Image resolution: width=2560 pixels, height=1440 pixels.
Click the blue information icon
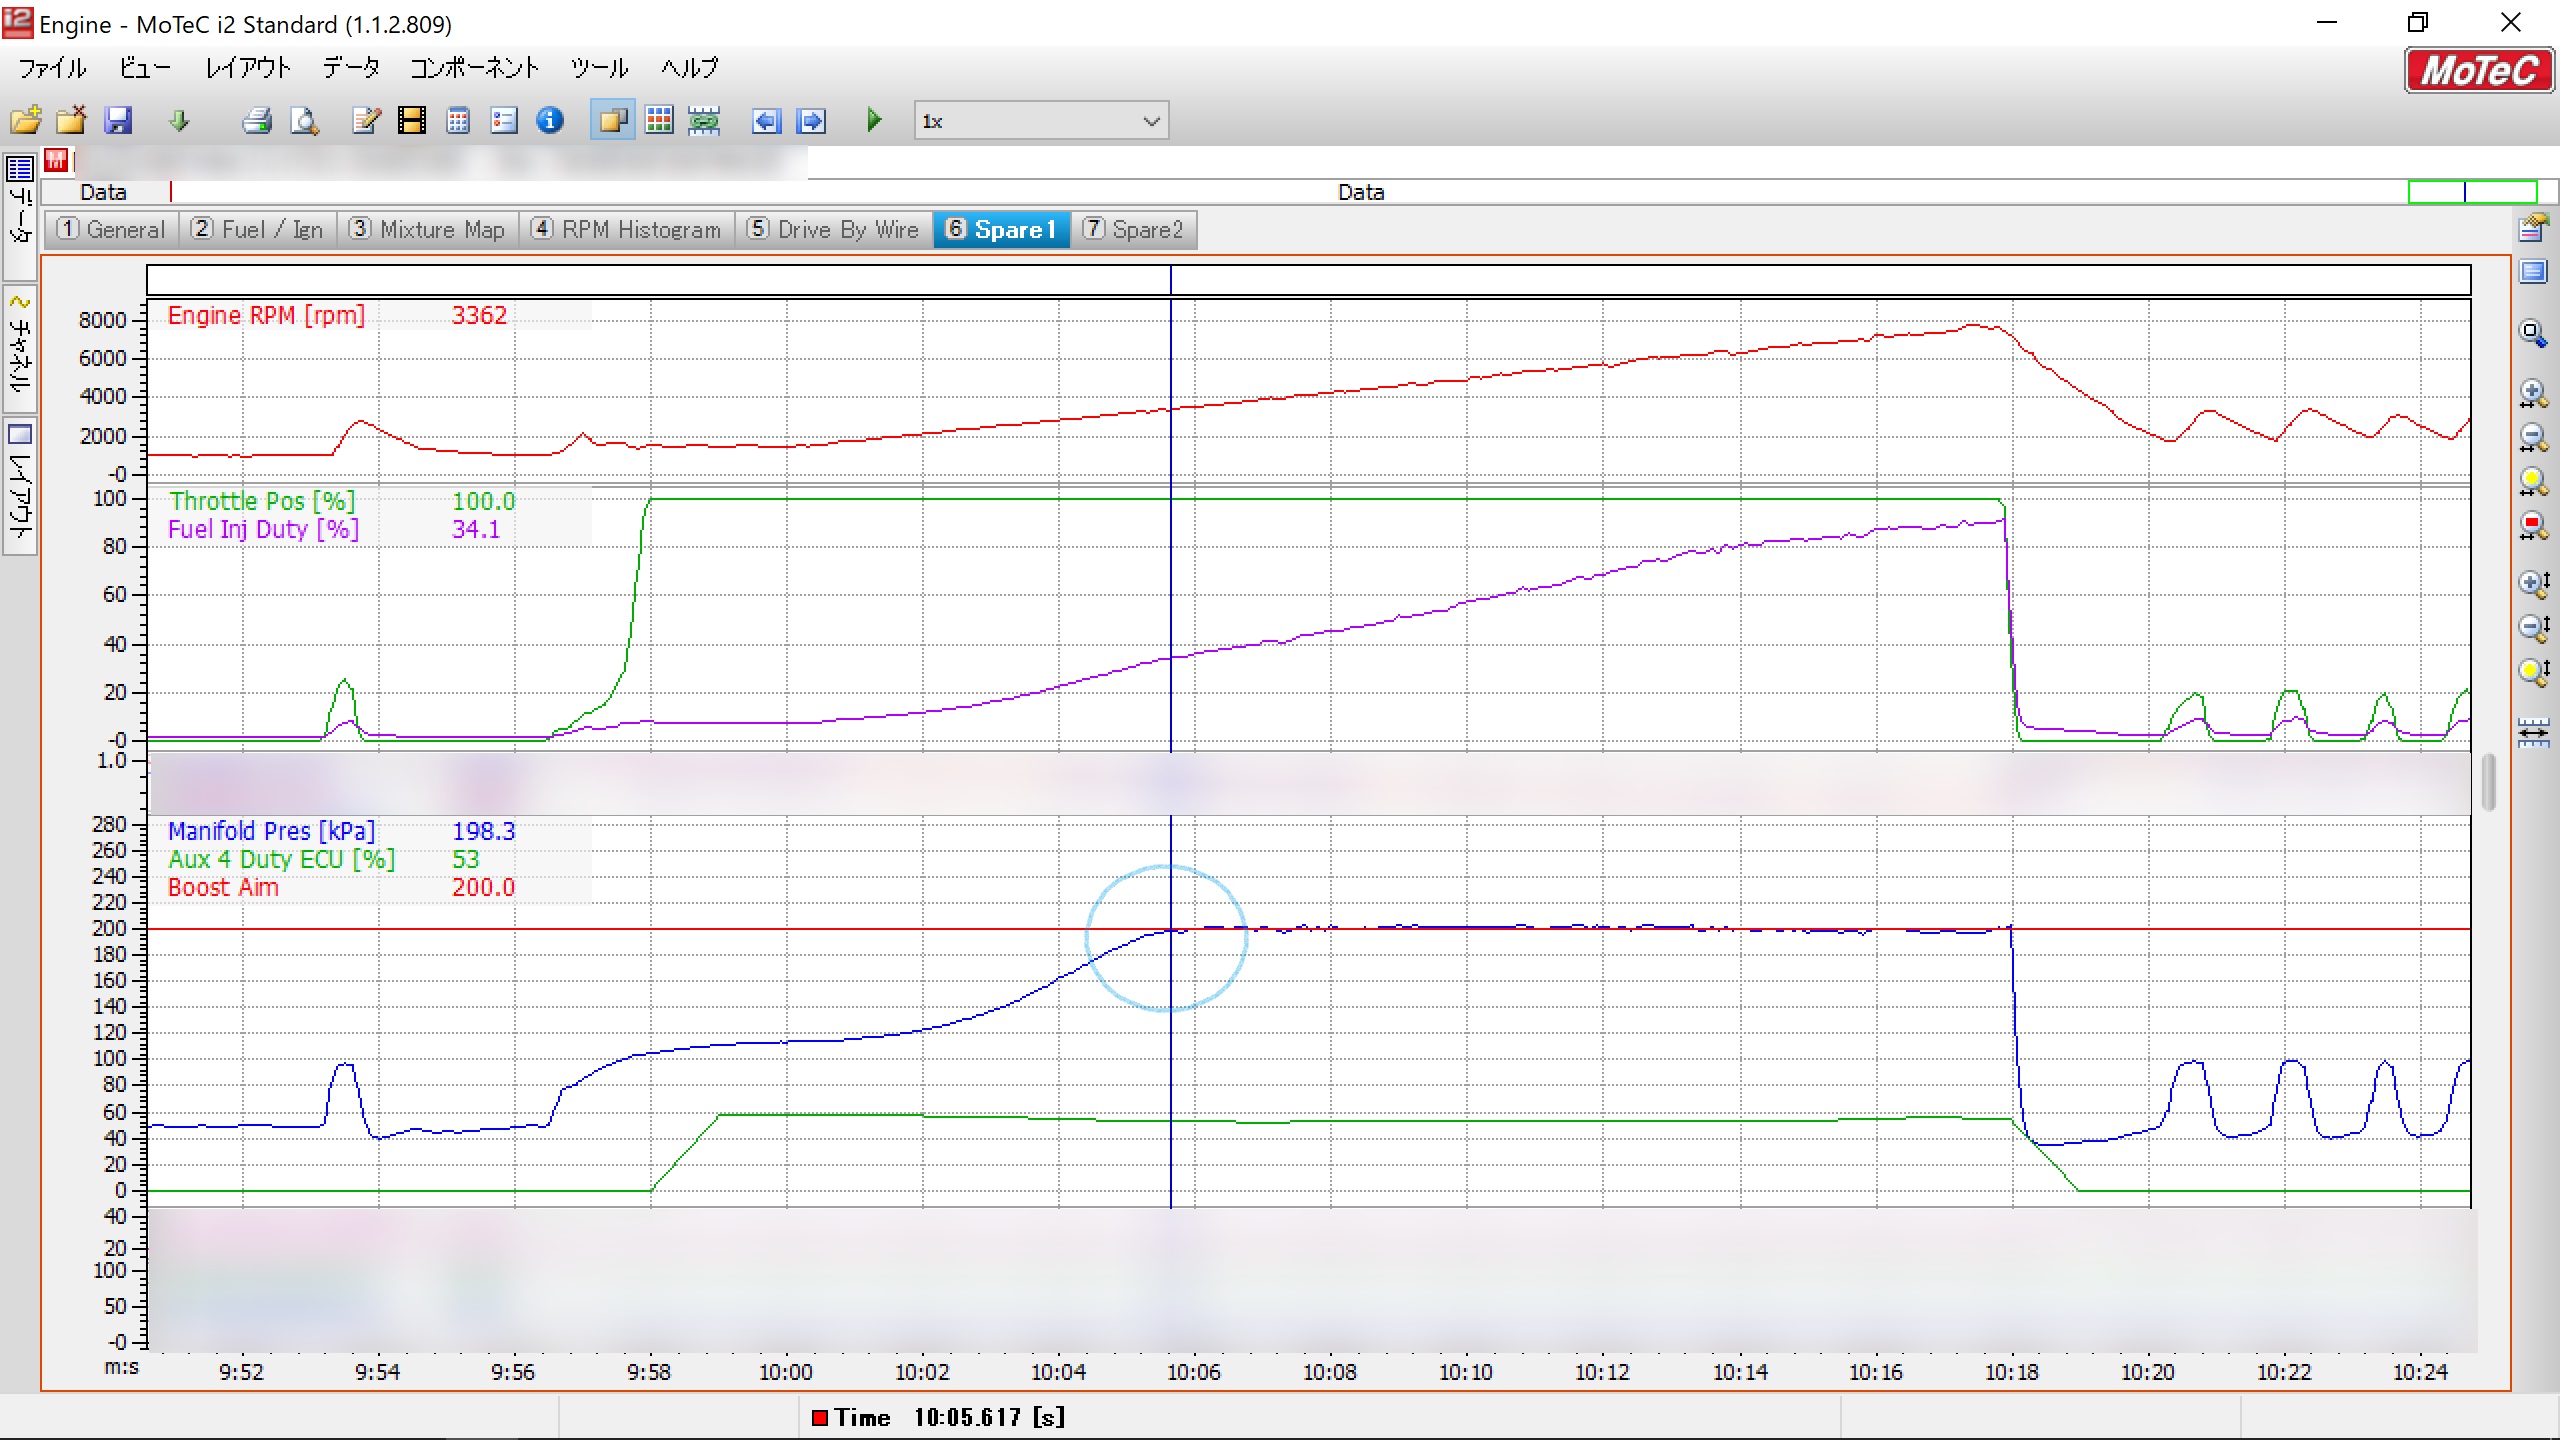pos(550,121)
